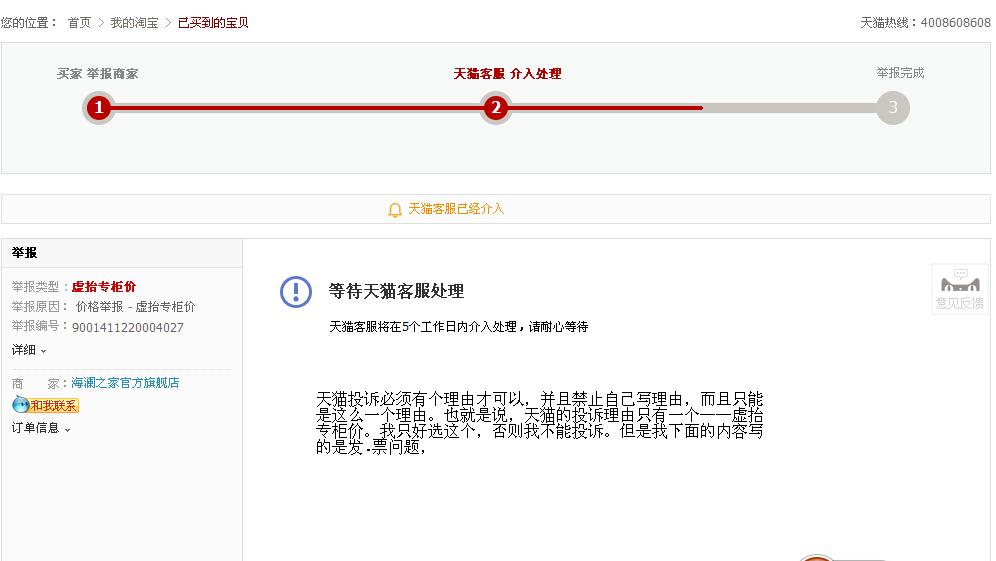Select report number 9001411220004027
The width and height of the screenshot is (996, 561).
(128, 328)
